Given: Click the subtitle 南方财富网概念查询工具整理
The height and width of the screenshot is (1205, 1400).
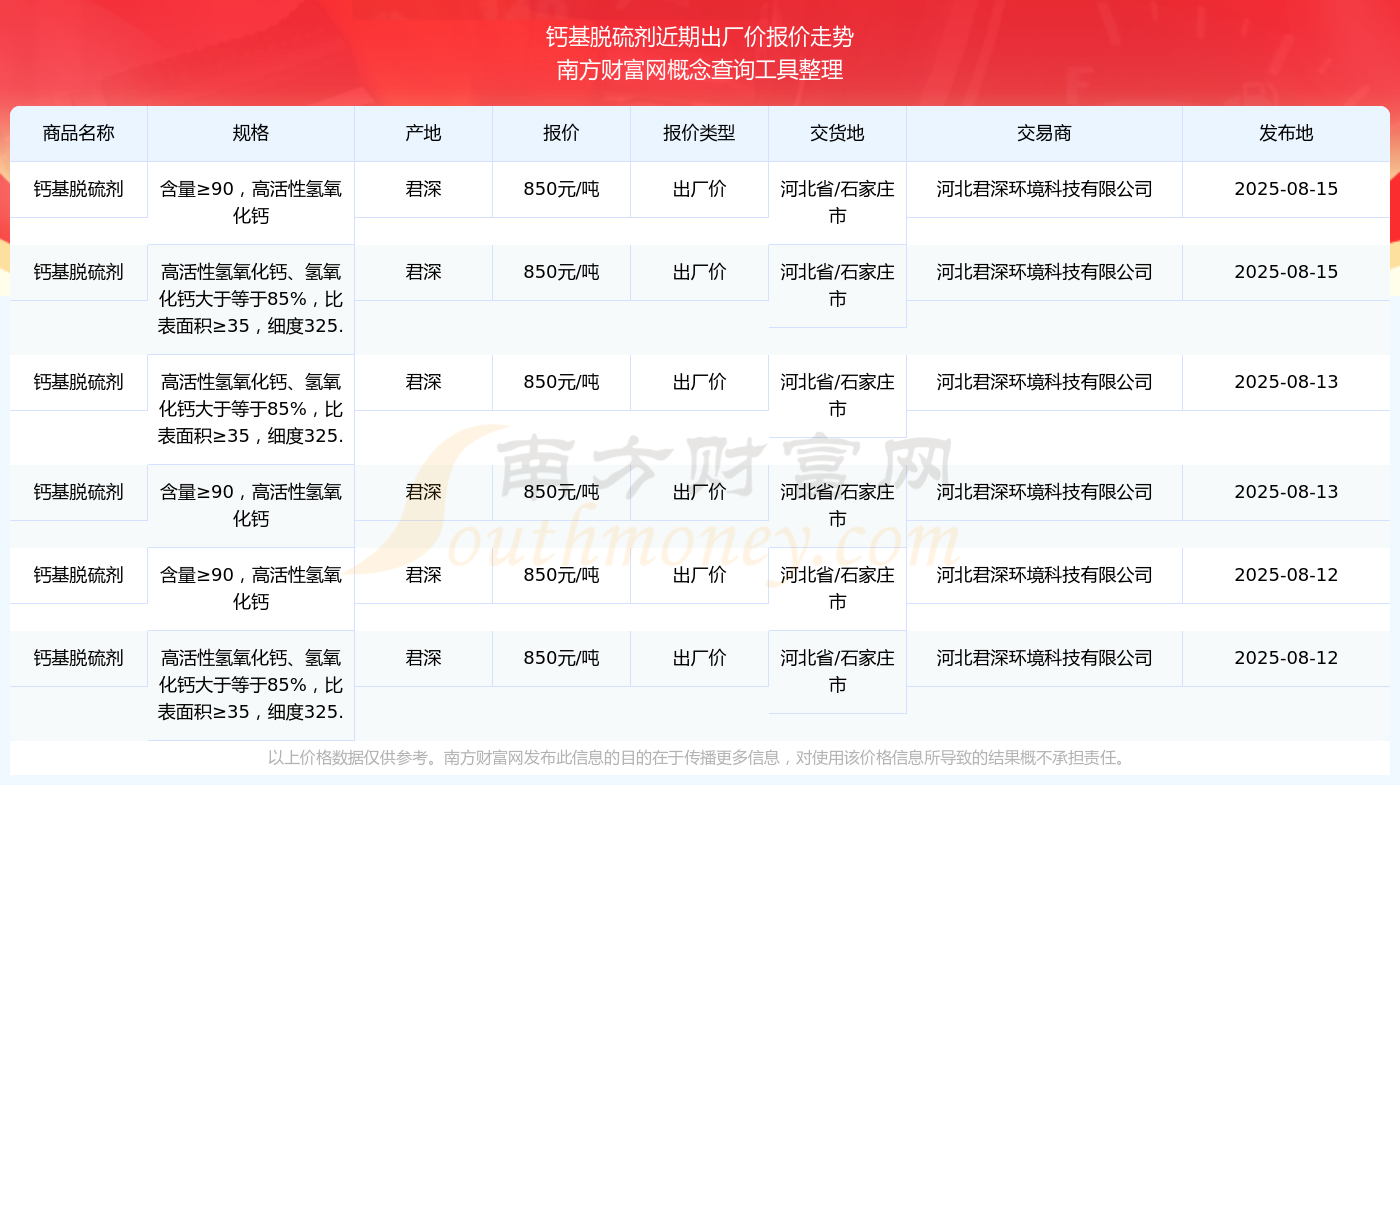Looking at the screenshot, I should tap(700, 70).
